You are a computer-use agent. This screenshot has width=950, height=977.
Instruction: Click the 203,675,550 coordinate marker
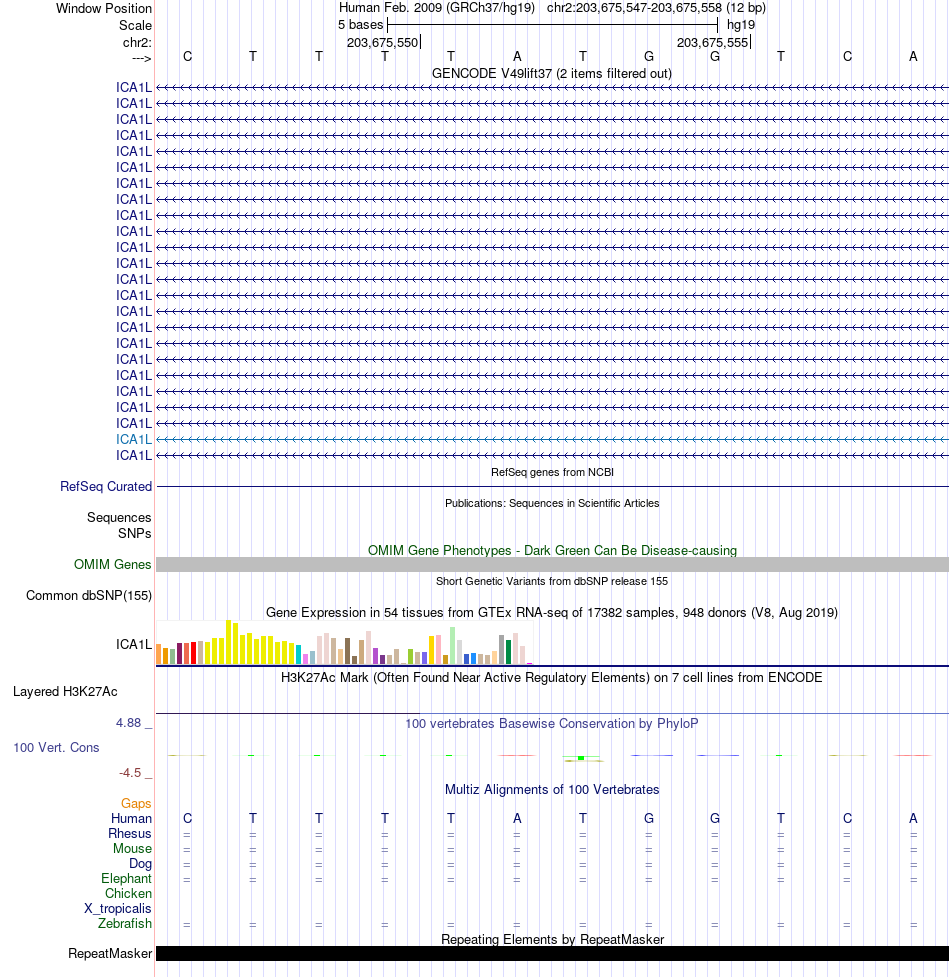coord(382,42)
